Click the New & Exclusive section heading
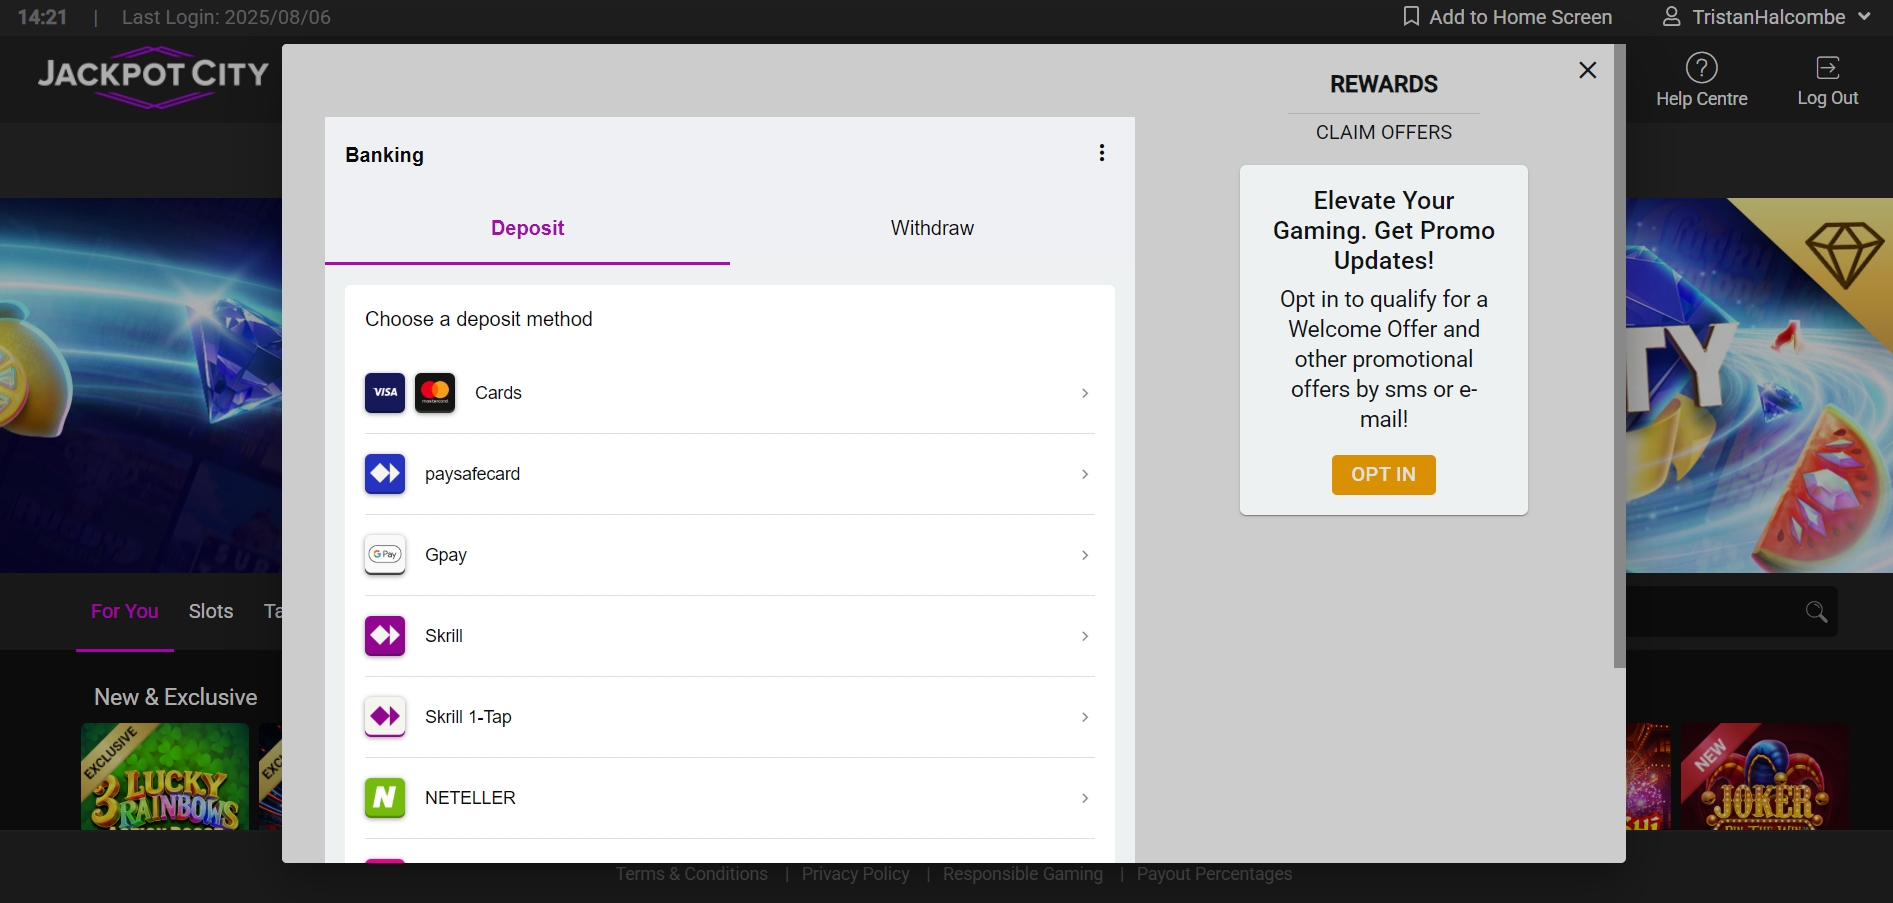This screenshot has height=903, width=1893. click(x=176, y=697)
